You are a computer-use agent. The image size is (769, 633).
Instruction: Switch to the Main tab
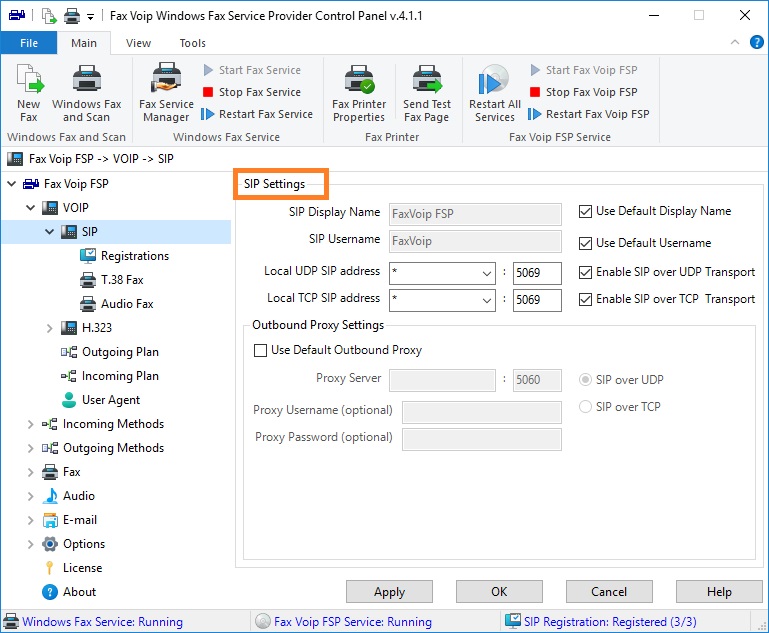(84, 43)
